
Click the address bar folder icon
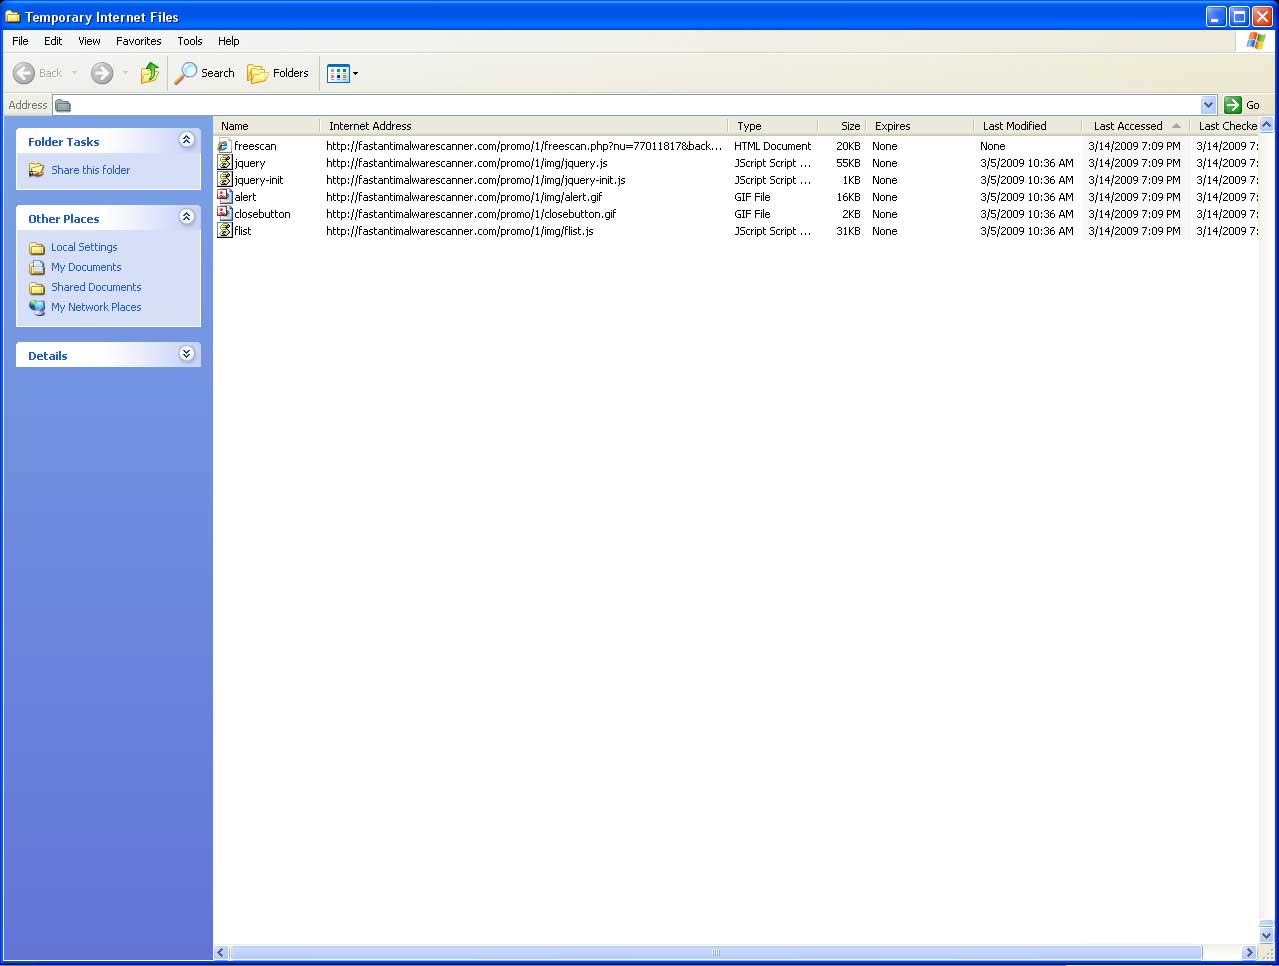click(63, 105)
